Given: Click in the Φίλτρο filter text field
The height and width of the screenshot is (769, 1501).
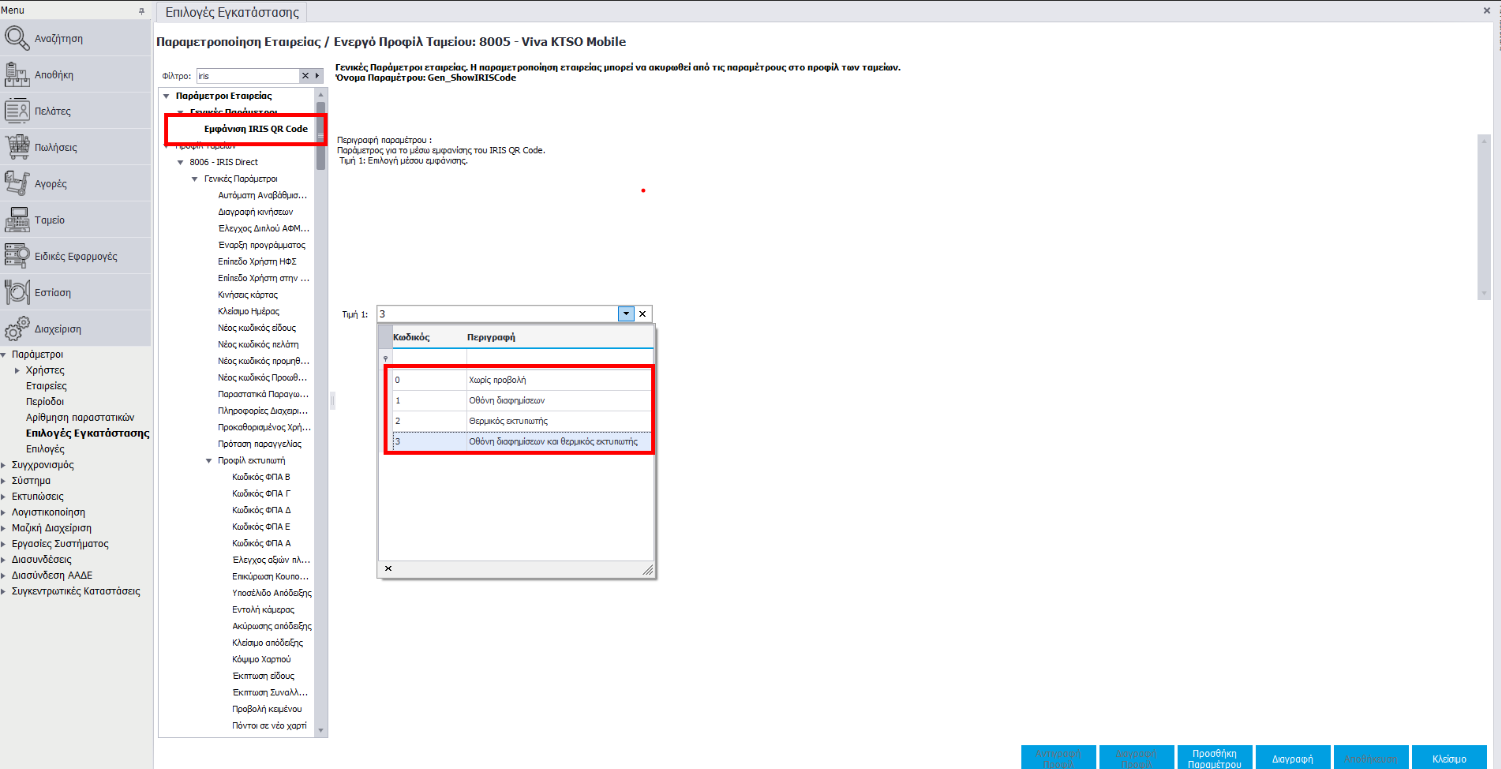Looking at the screenshot, I should coord(245,76).
